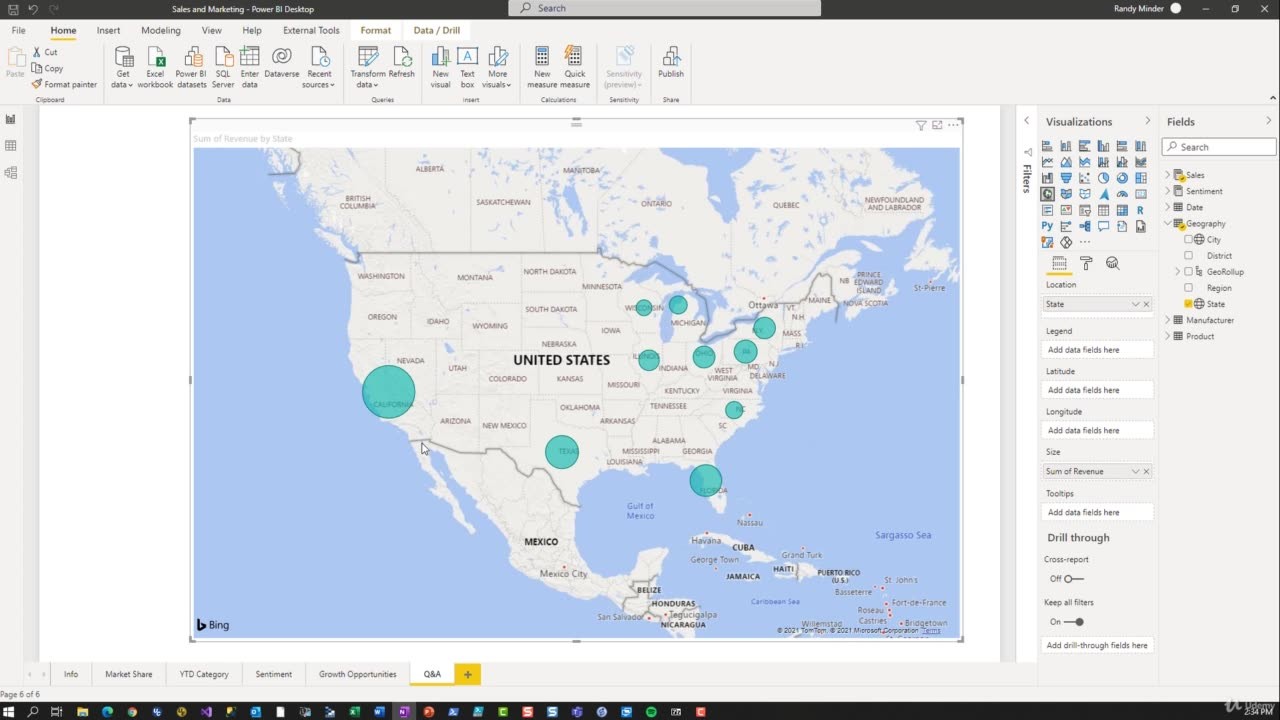Open the Enter data tool
The width and height of the screenshot is (1280, 720).
(x=250, y=66)
